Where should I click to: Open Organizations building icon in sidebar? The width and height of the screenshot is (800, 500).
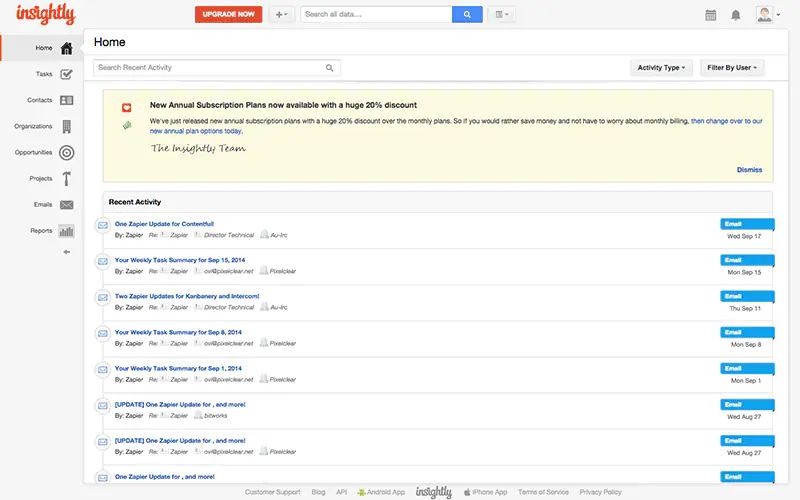[66, 127]
